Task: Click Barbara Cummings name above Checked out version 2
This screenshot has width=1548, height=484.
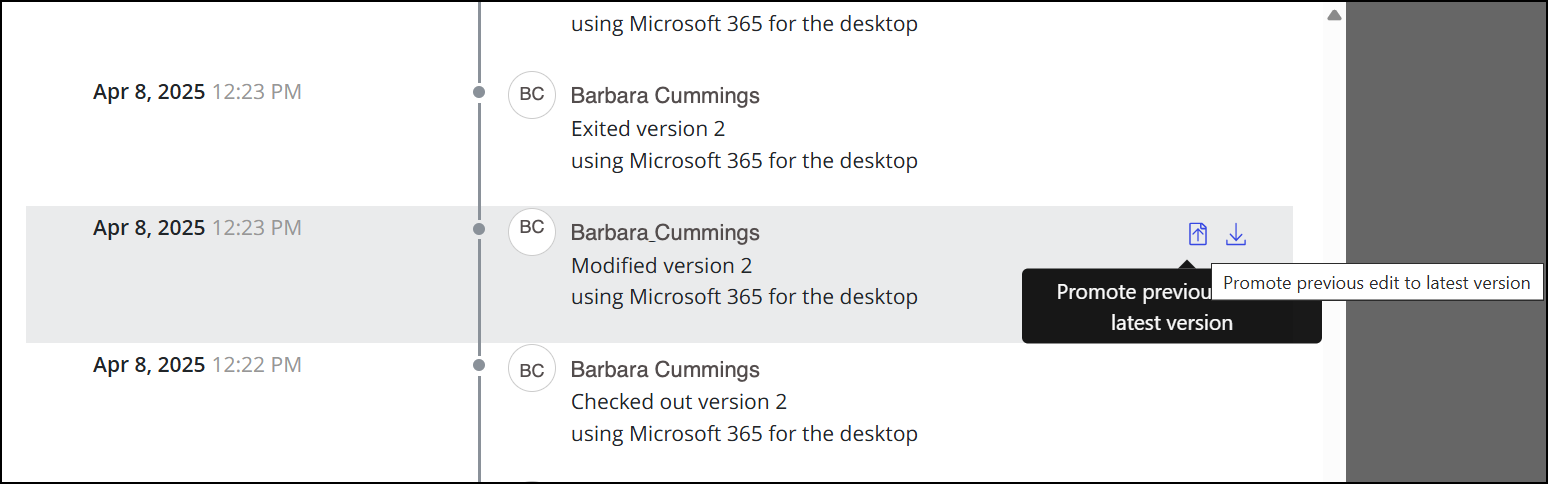Action: [665, 370]
